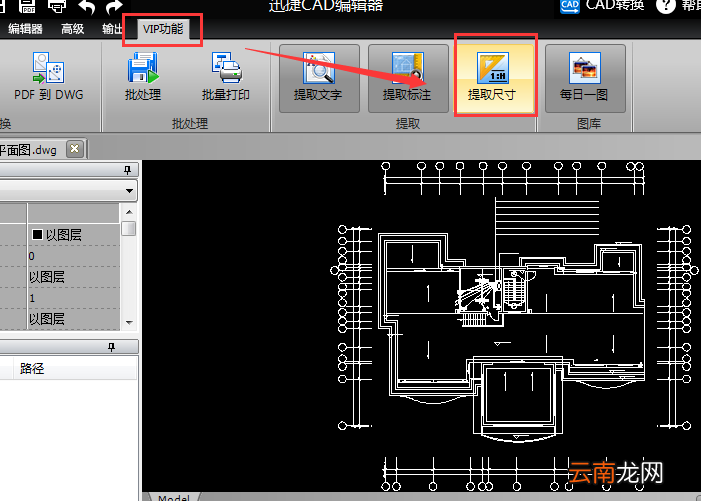Pin the properties panel
The height and width of the screenshot is (501, 701).
click(127, 170)
